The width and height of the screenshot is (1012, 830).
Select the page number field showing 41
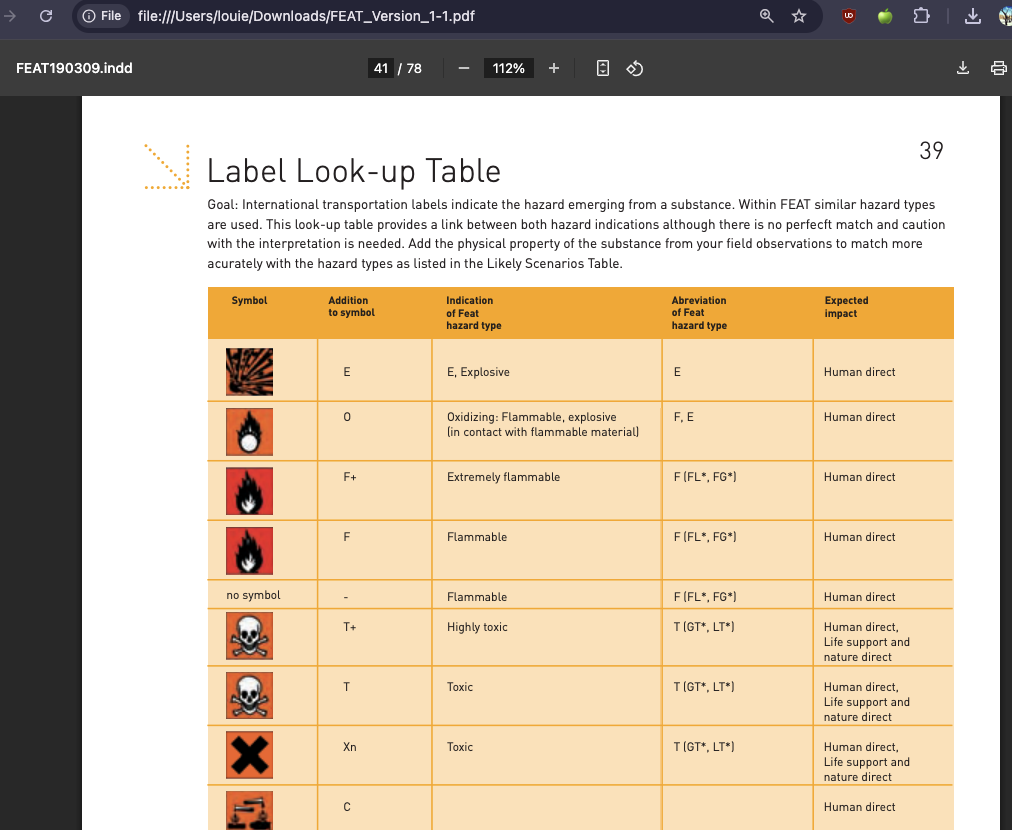tap(380, 68)
